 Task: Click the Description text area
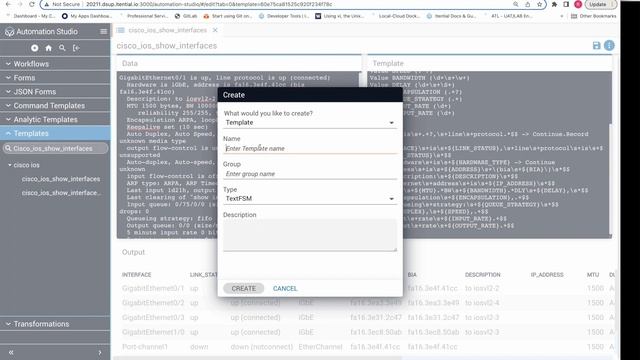(x=310, y=235)
